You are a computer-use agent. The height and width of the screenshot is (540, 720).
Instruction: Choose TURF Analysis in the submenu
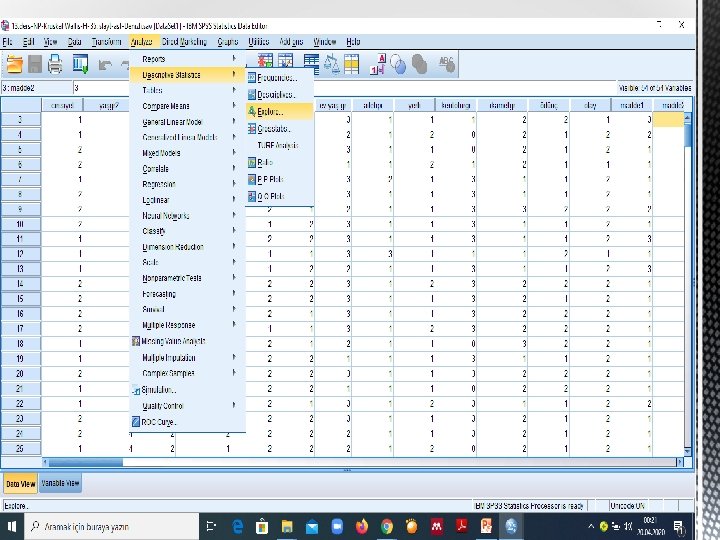click(280, 145)
